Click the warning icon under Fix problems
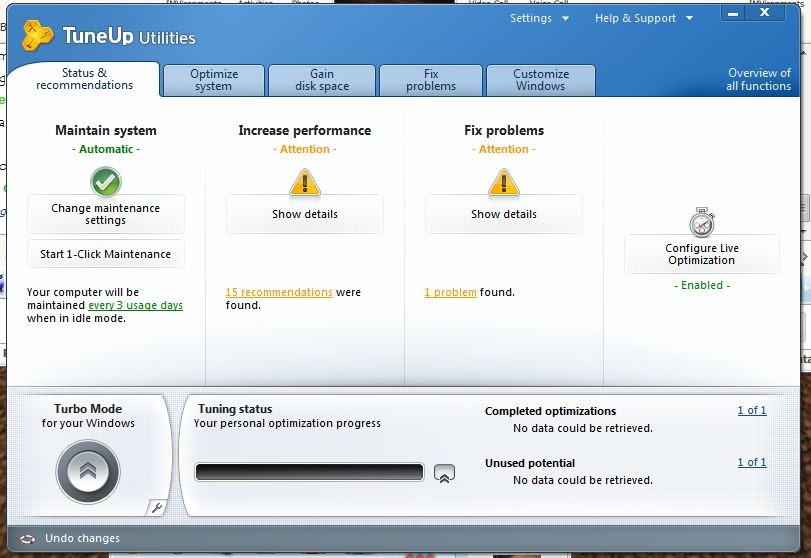The image size is (811, 558). pos(503,183)
